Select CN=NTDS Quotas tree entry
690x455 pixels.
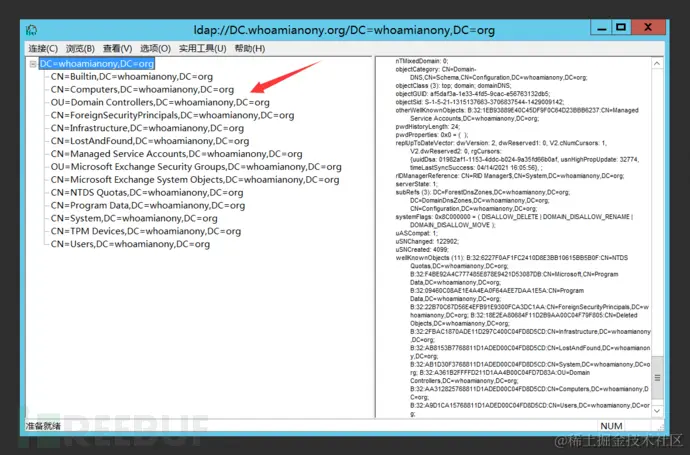click(147, 192)
